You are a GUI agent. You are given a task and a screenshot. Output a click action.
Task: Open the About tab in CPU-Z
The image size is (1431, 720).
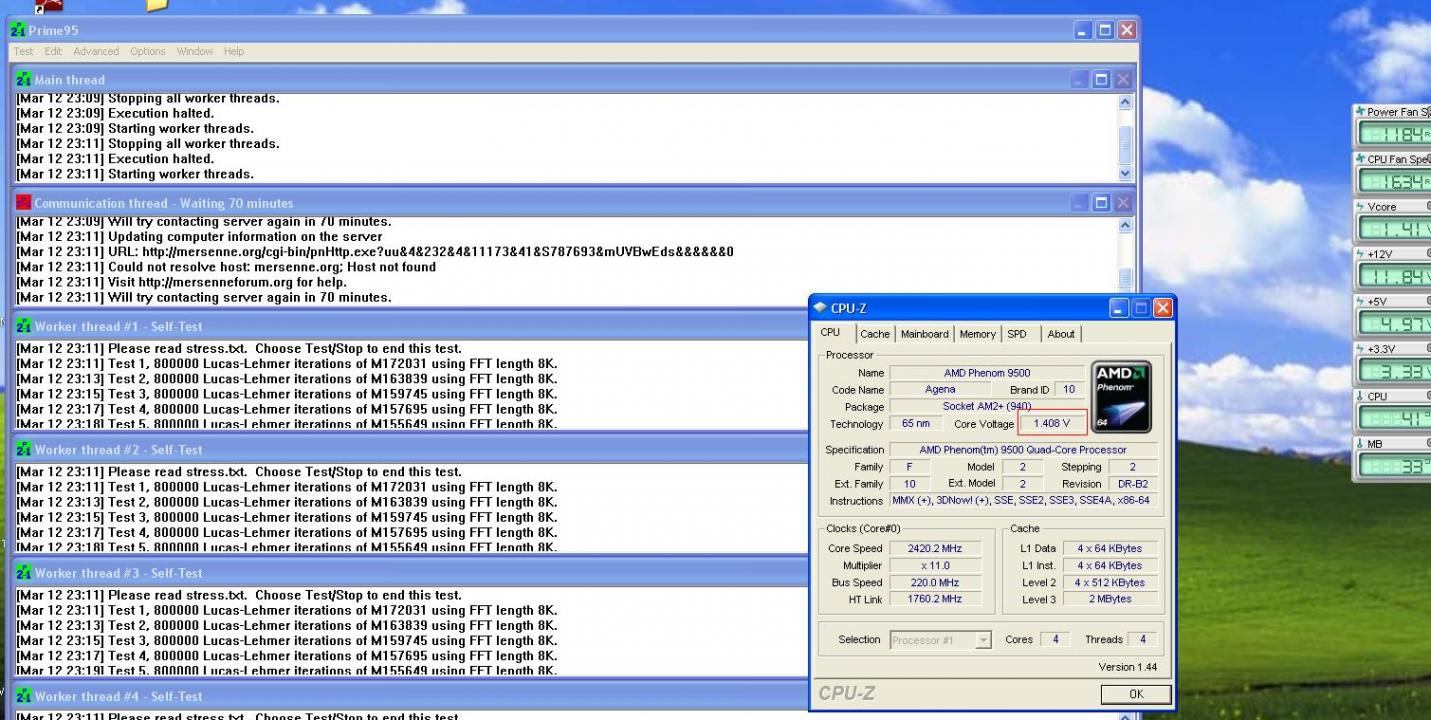pos(1061,334)
